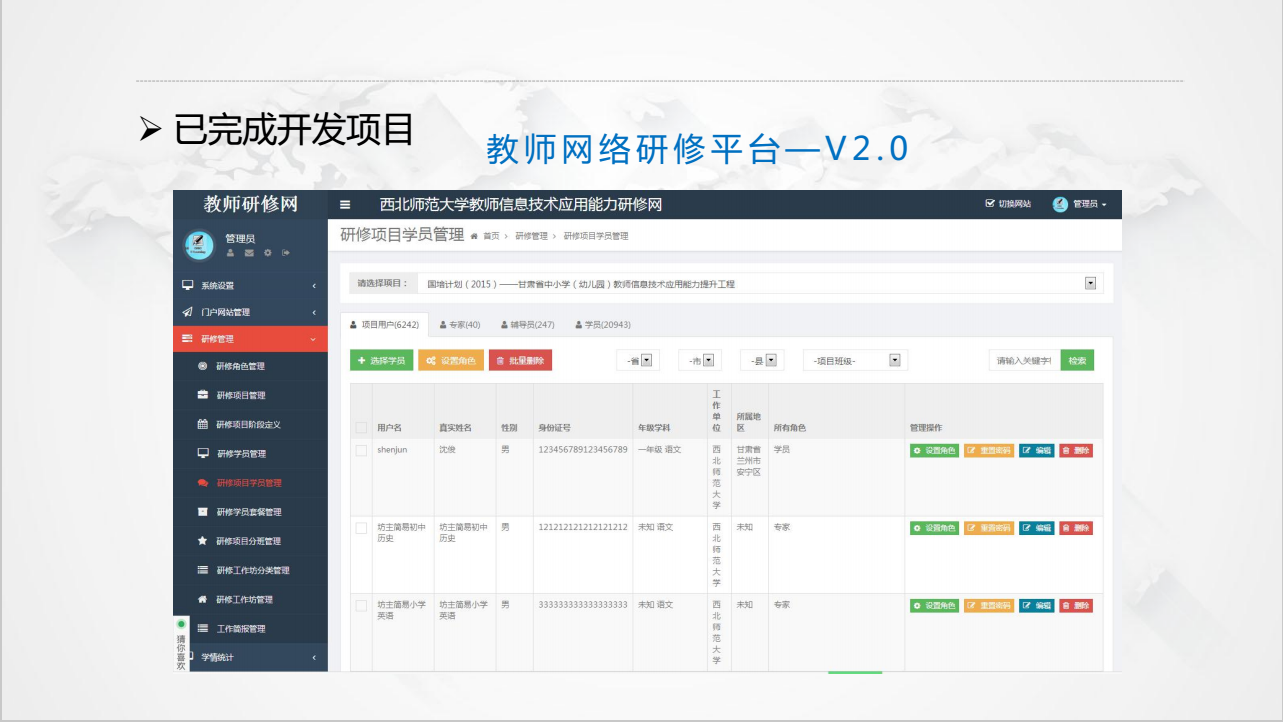This screenshot has width=1283, height=722.
Task: Click the icon beside 研修学员套餐管理
Action: [203, 511]
